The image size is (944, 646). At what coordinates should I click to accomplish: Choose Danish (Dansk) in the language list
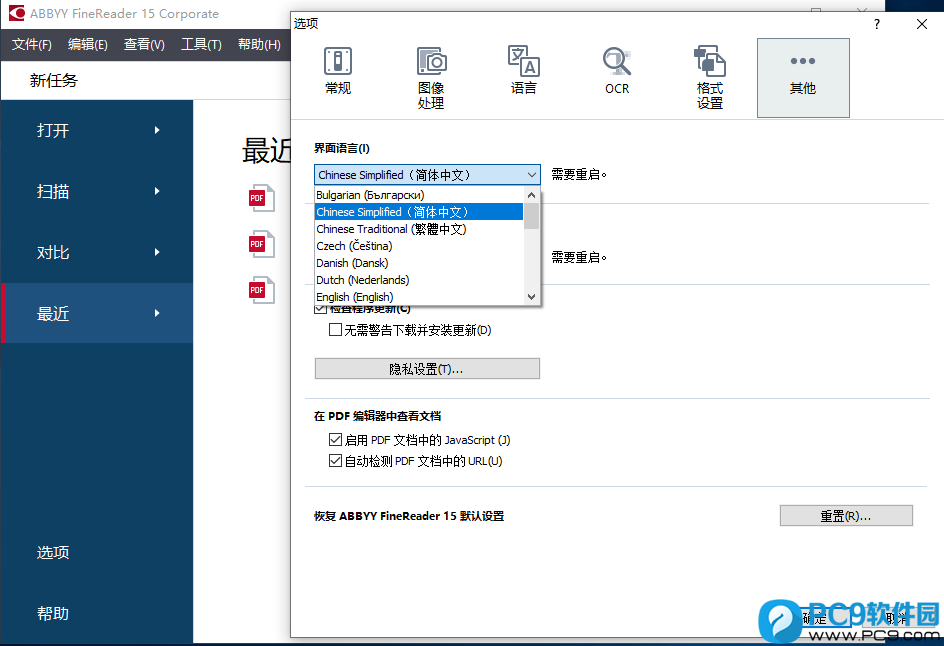tap(419, 263)
